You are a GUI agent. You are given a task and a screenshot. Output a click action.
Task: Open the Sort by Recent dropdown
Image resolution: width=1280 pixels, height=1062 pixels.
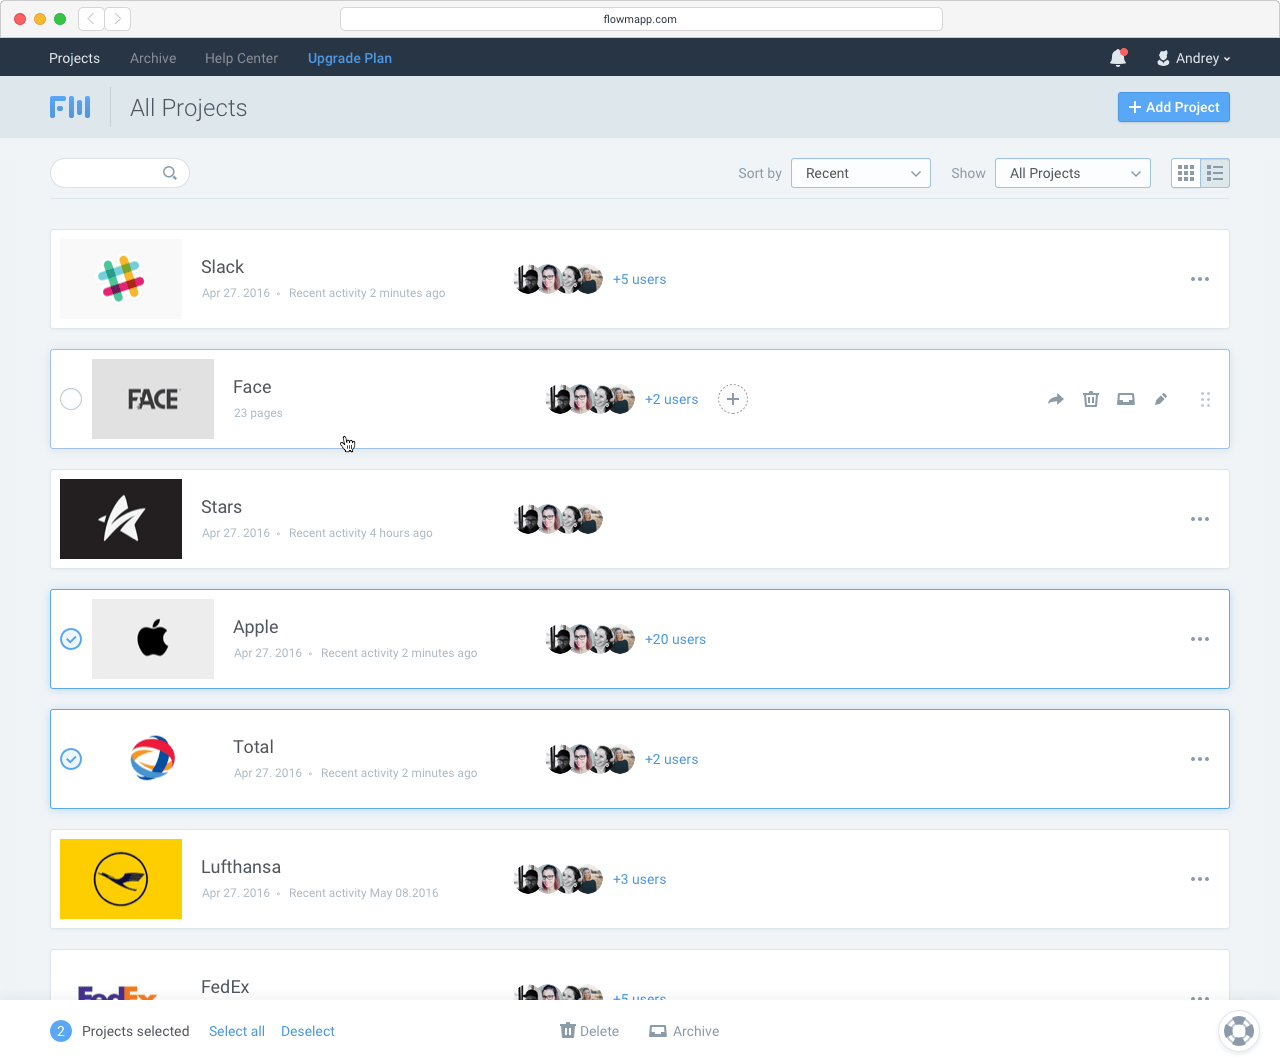click(x=861, y=173)
